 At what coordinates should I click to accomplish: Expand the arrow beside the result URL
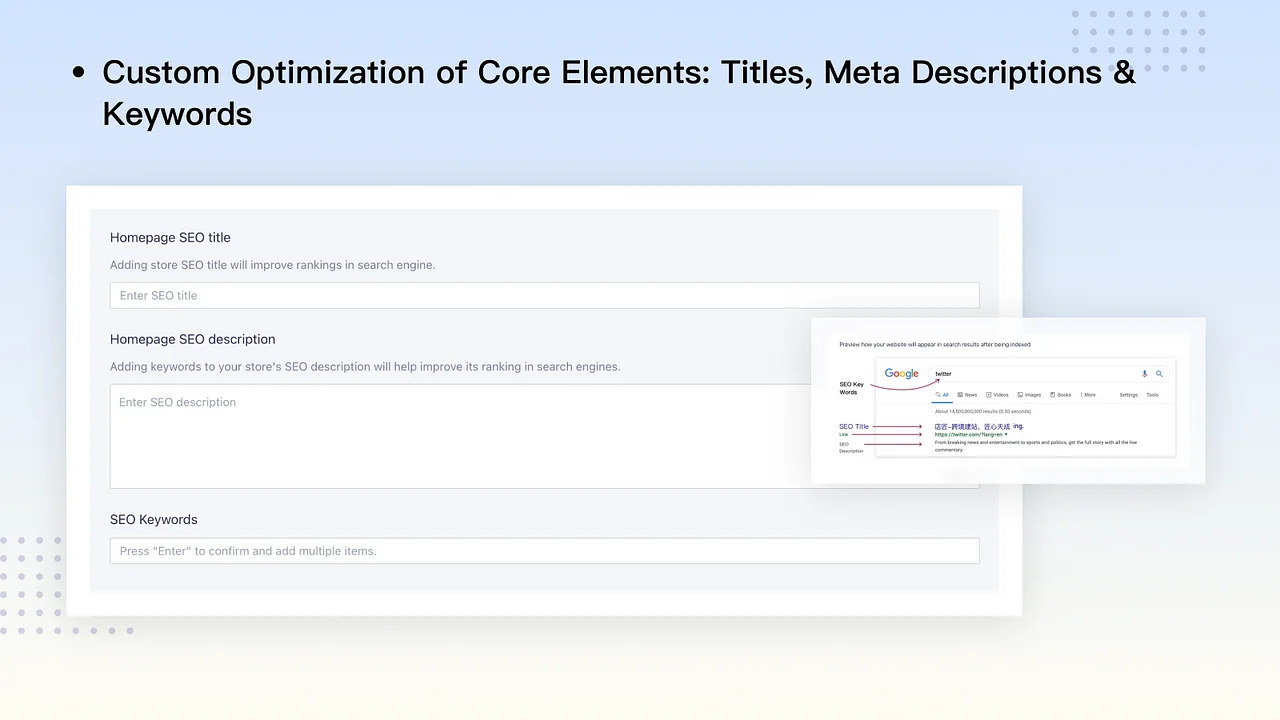(x=1007, y=435)
